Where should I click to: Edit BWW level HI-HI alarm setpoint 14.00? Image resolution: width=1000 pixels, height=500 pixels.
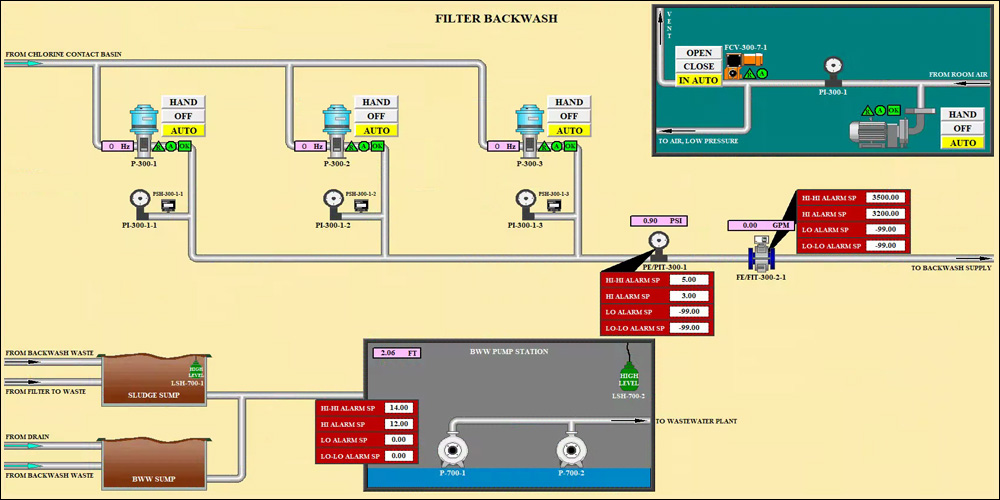tap(397, 408)
